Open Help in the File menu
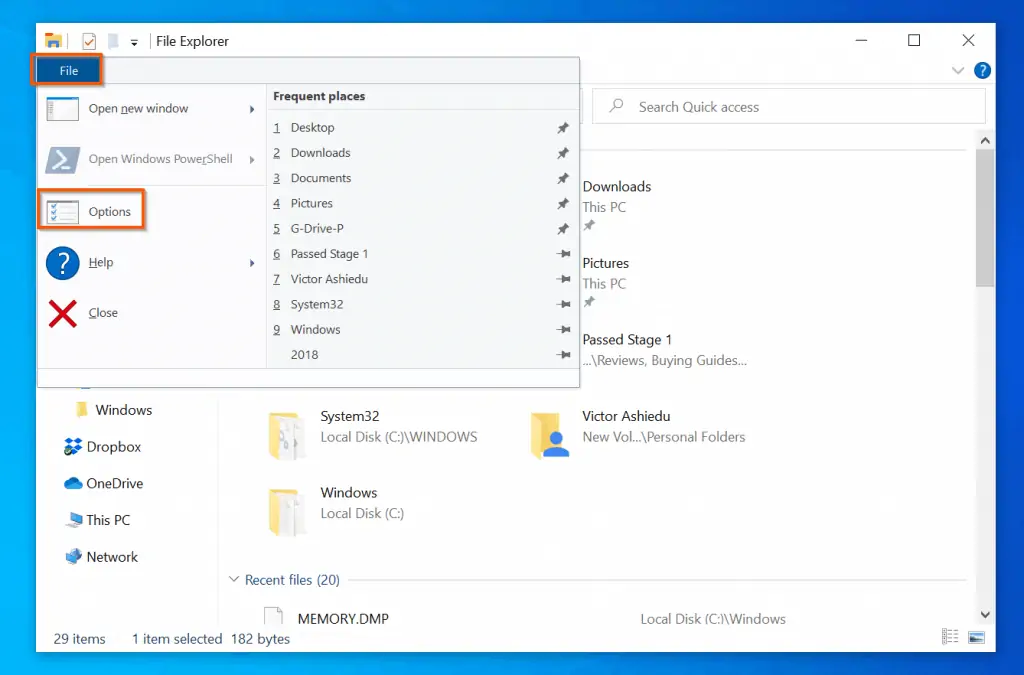This screenshot has height=675, width=1024. pyautogui.click(x=152, y=262)
